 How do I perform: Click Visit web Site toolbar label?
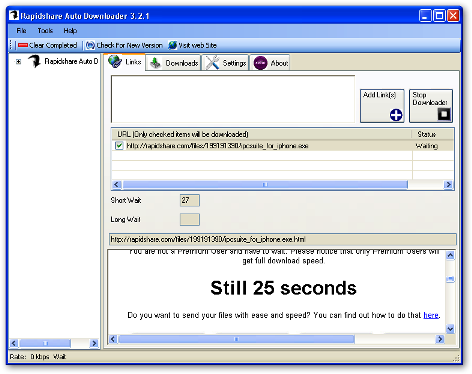pos(197,45)
